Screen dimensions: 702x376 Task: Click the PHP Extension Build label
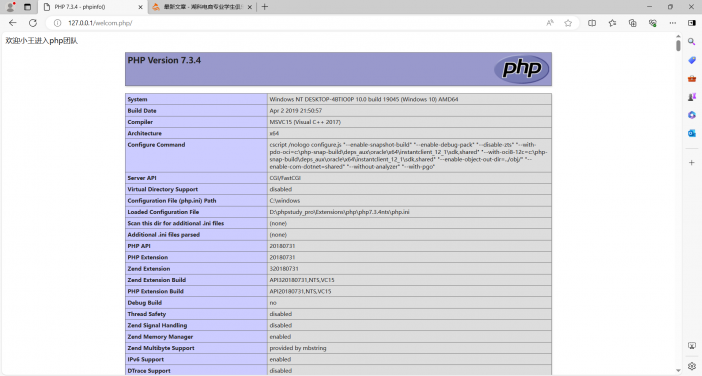[155, 291]
